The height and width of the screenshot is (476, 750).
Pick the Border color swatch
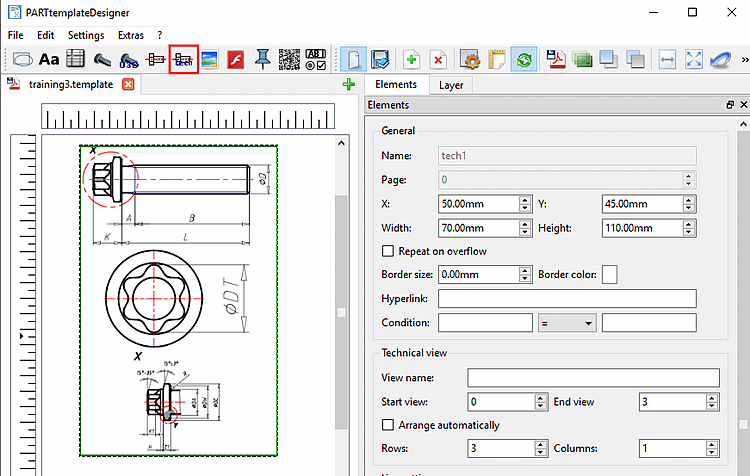609,274
